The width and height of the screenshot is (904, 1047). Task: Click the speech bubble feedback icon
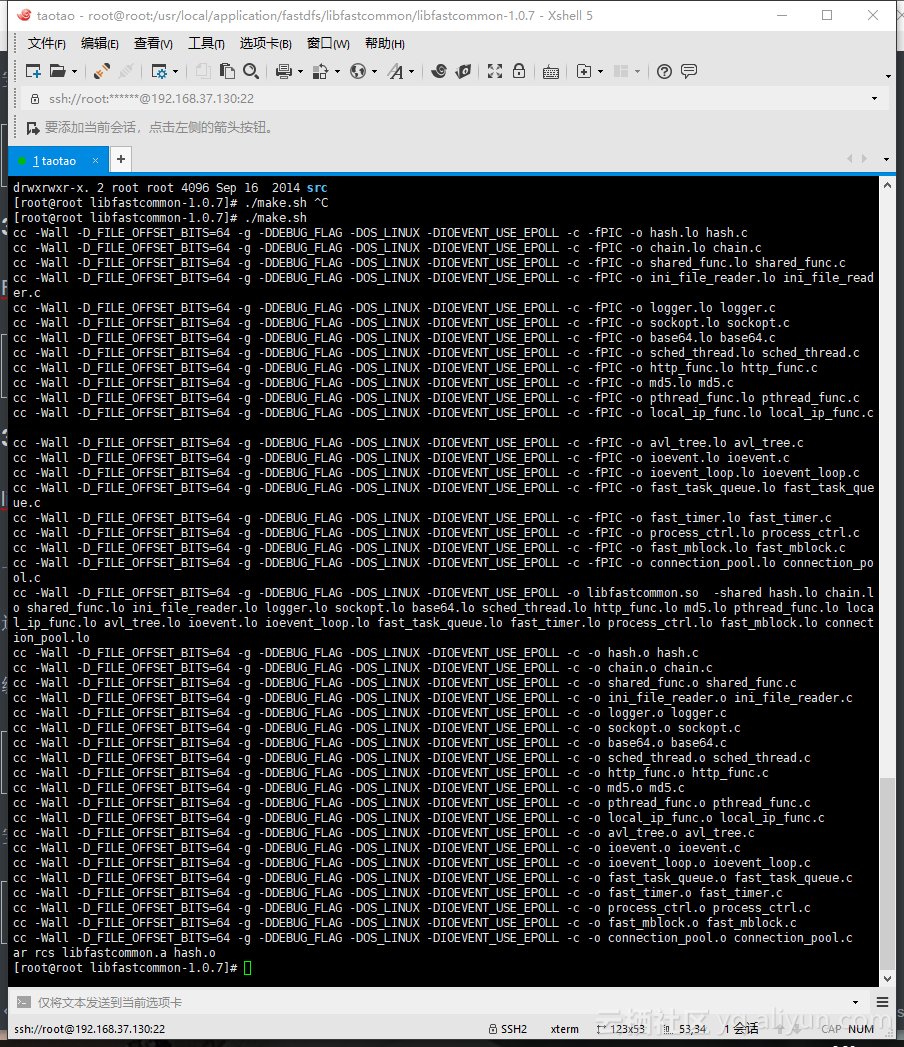689,71
